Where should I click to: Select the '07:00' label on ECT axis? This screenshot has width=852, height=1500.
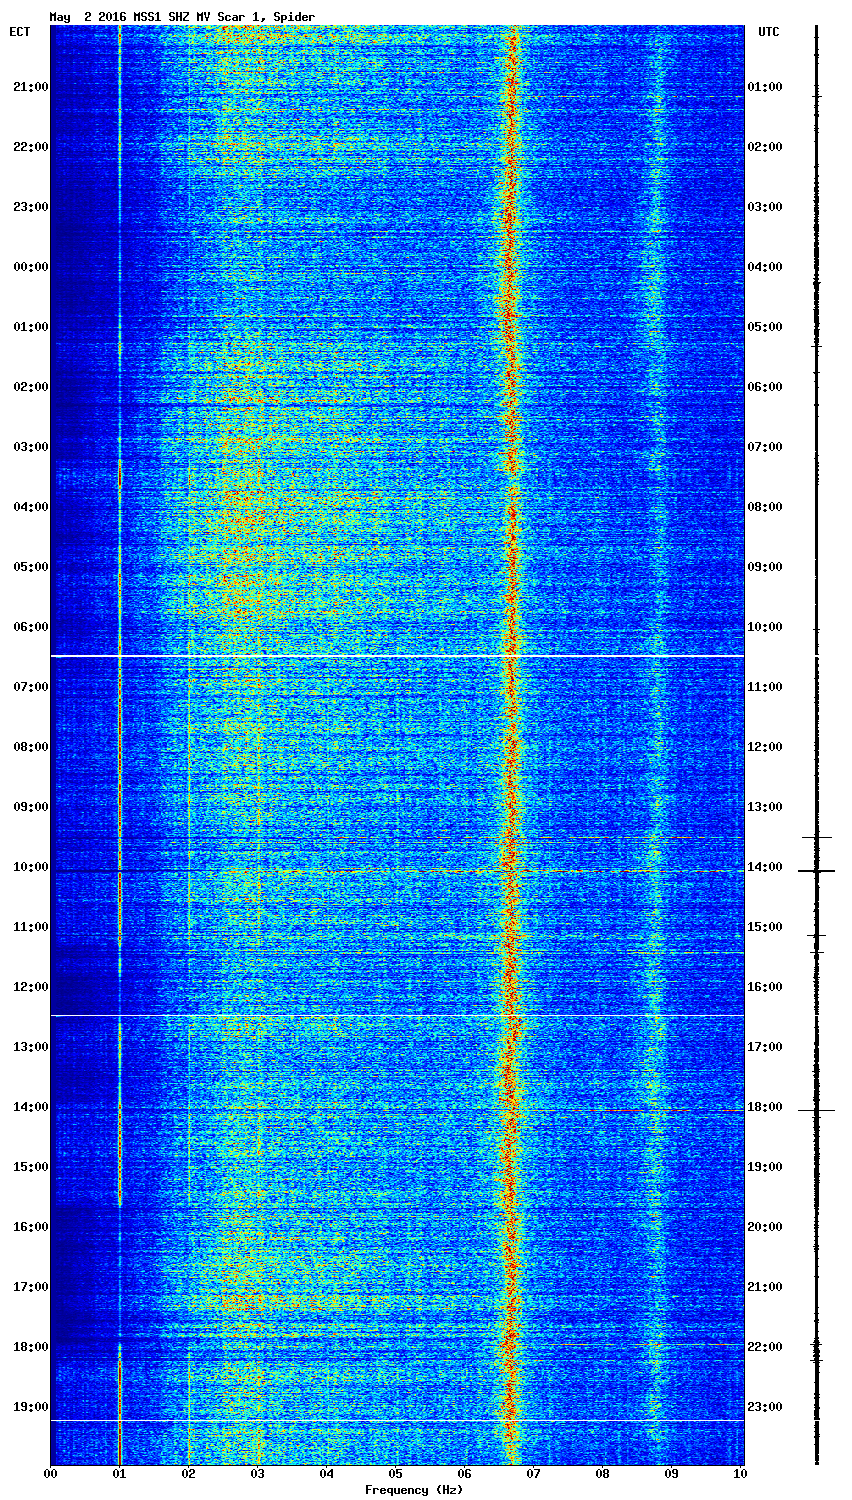pos(30,687)
